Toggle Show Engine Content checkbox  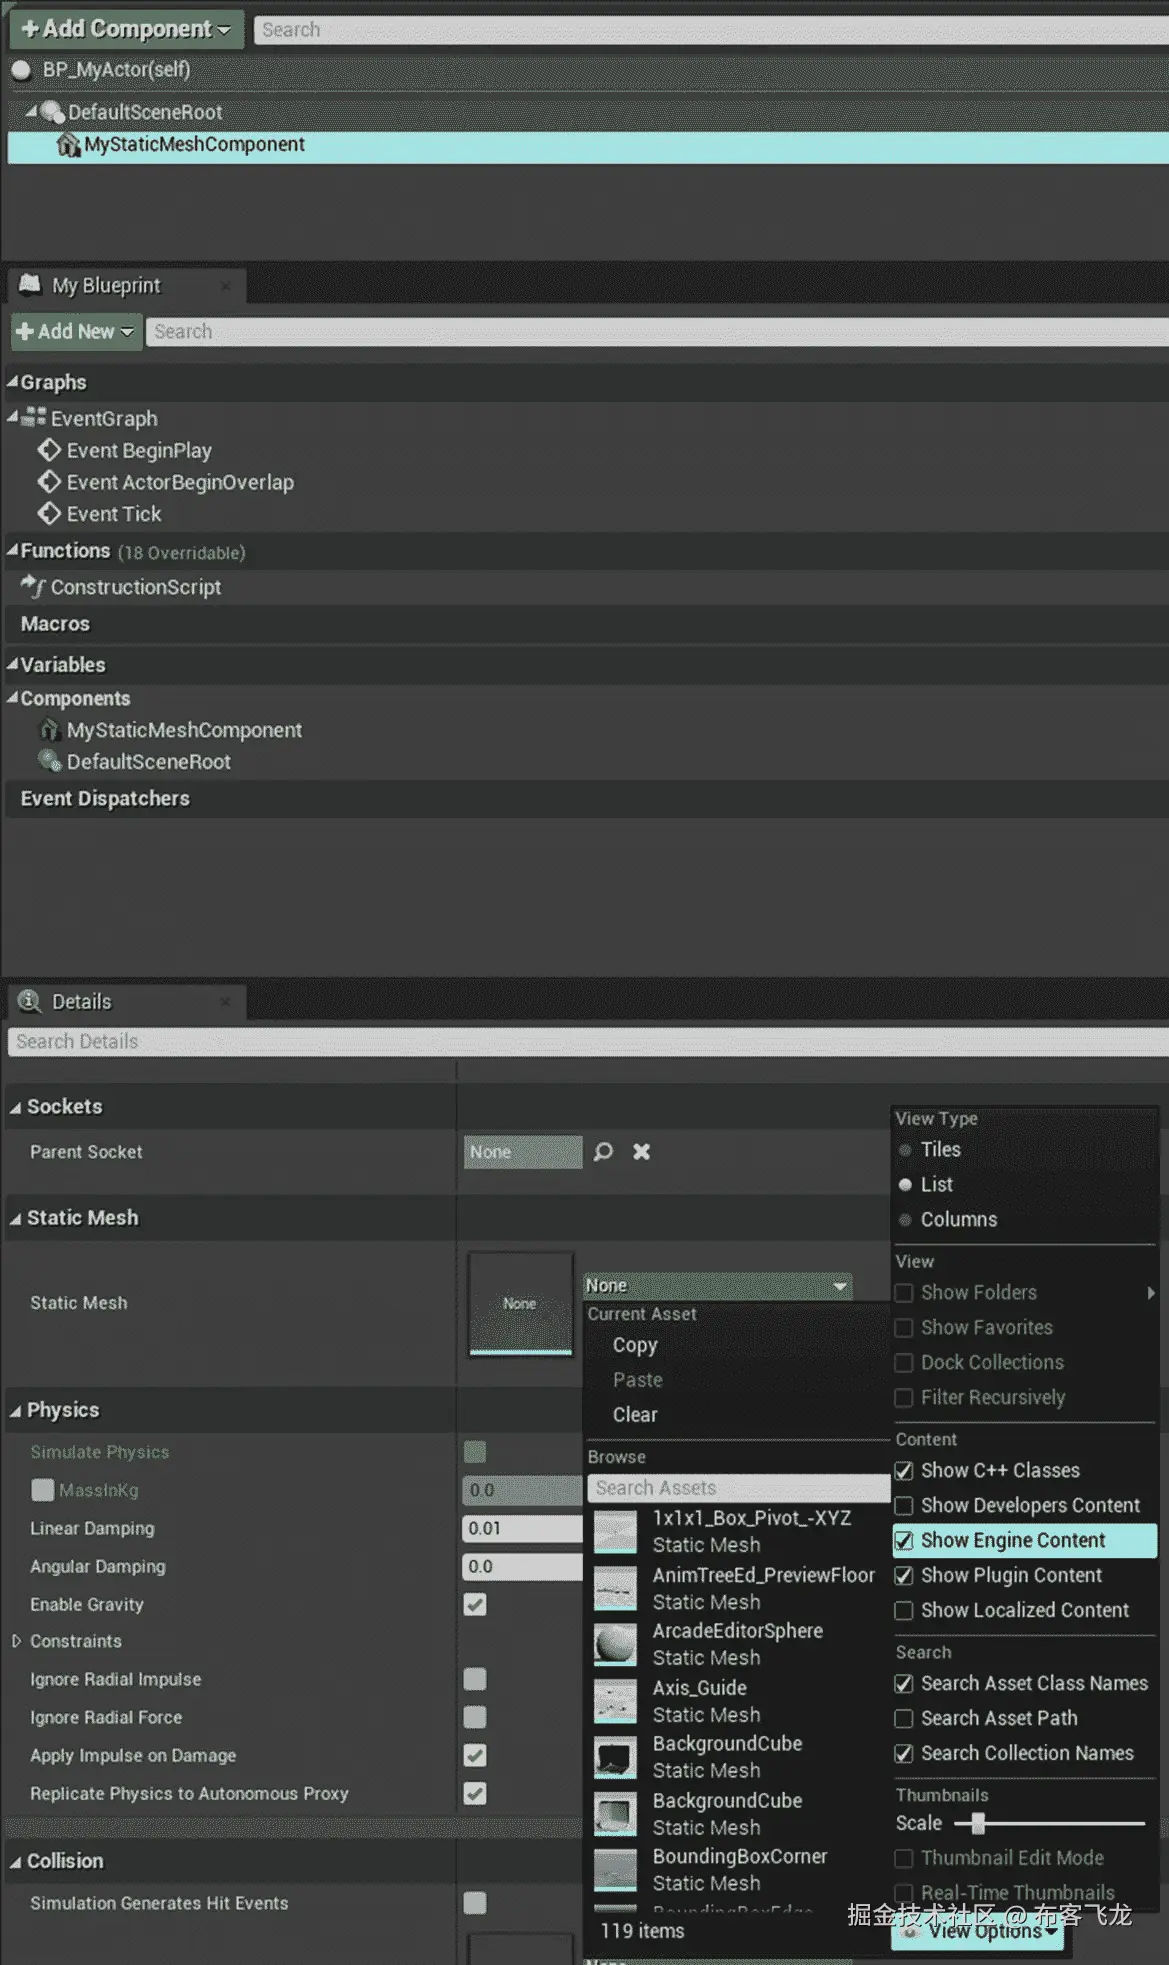[x=904, y=1541]
